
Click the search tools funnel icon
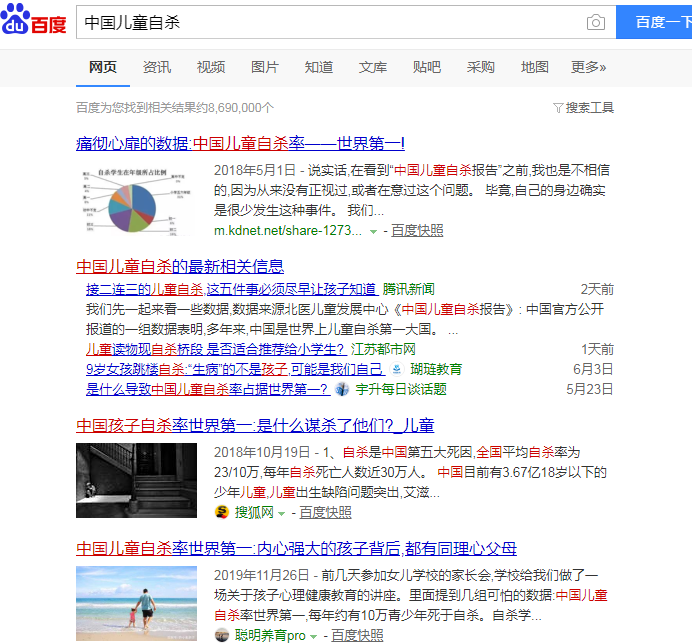coord(558,108)
